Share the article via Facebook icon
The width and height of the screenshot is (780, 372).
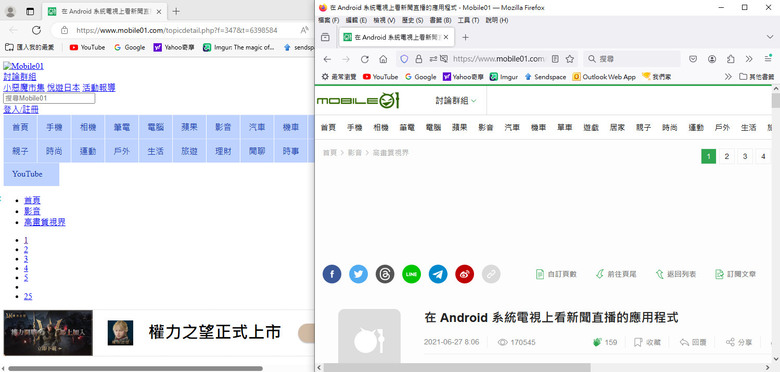[x=332, y=274]
